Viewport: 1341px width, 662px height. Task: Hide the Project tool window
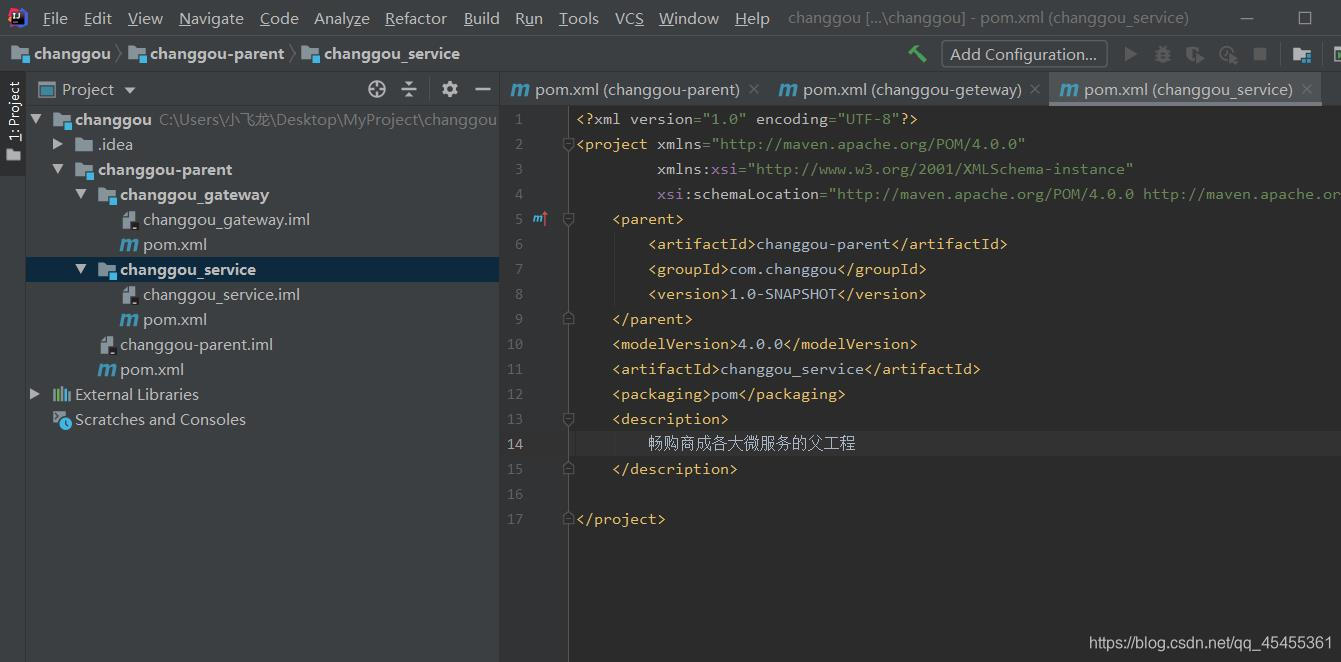(x=483, y=89)
